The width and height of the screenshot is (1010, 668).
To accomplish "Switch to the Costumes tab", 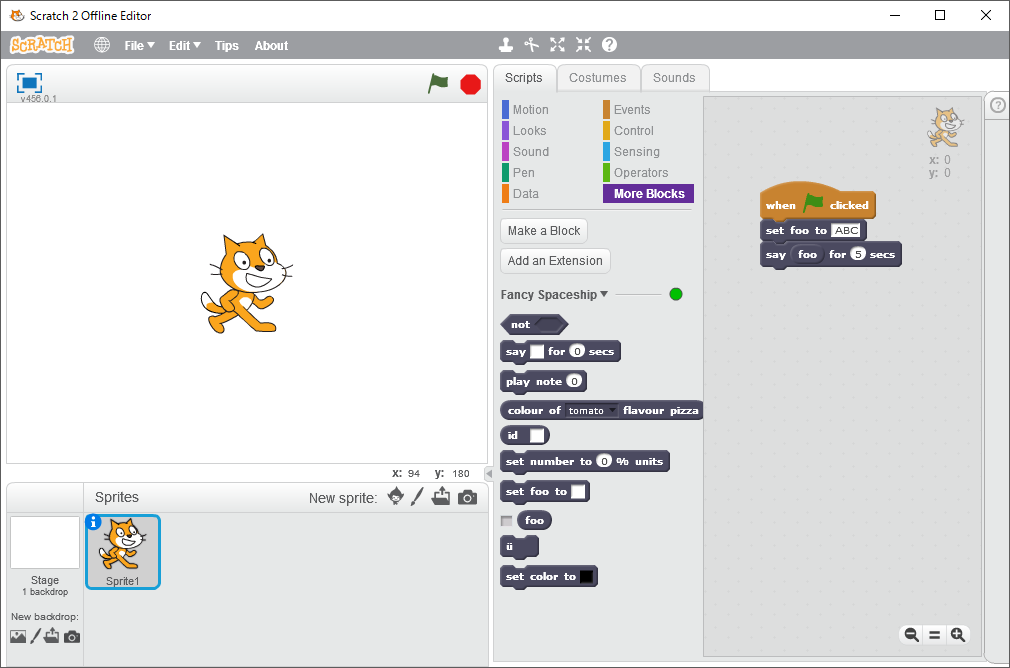I will tap(597, 78).
